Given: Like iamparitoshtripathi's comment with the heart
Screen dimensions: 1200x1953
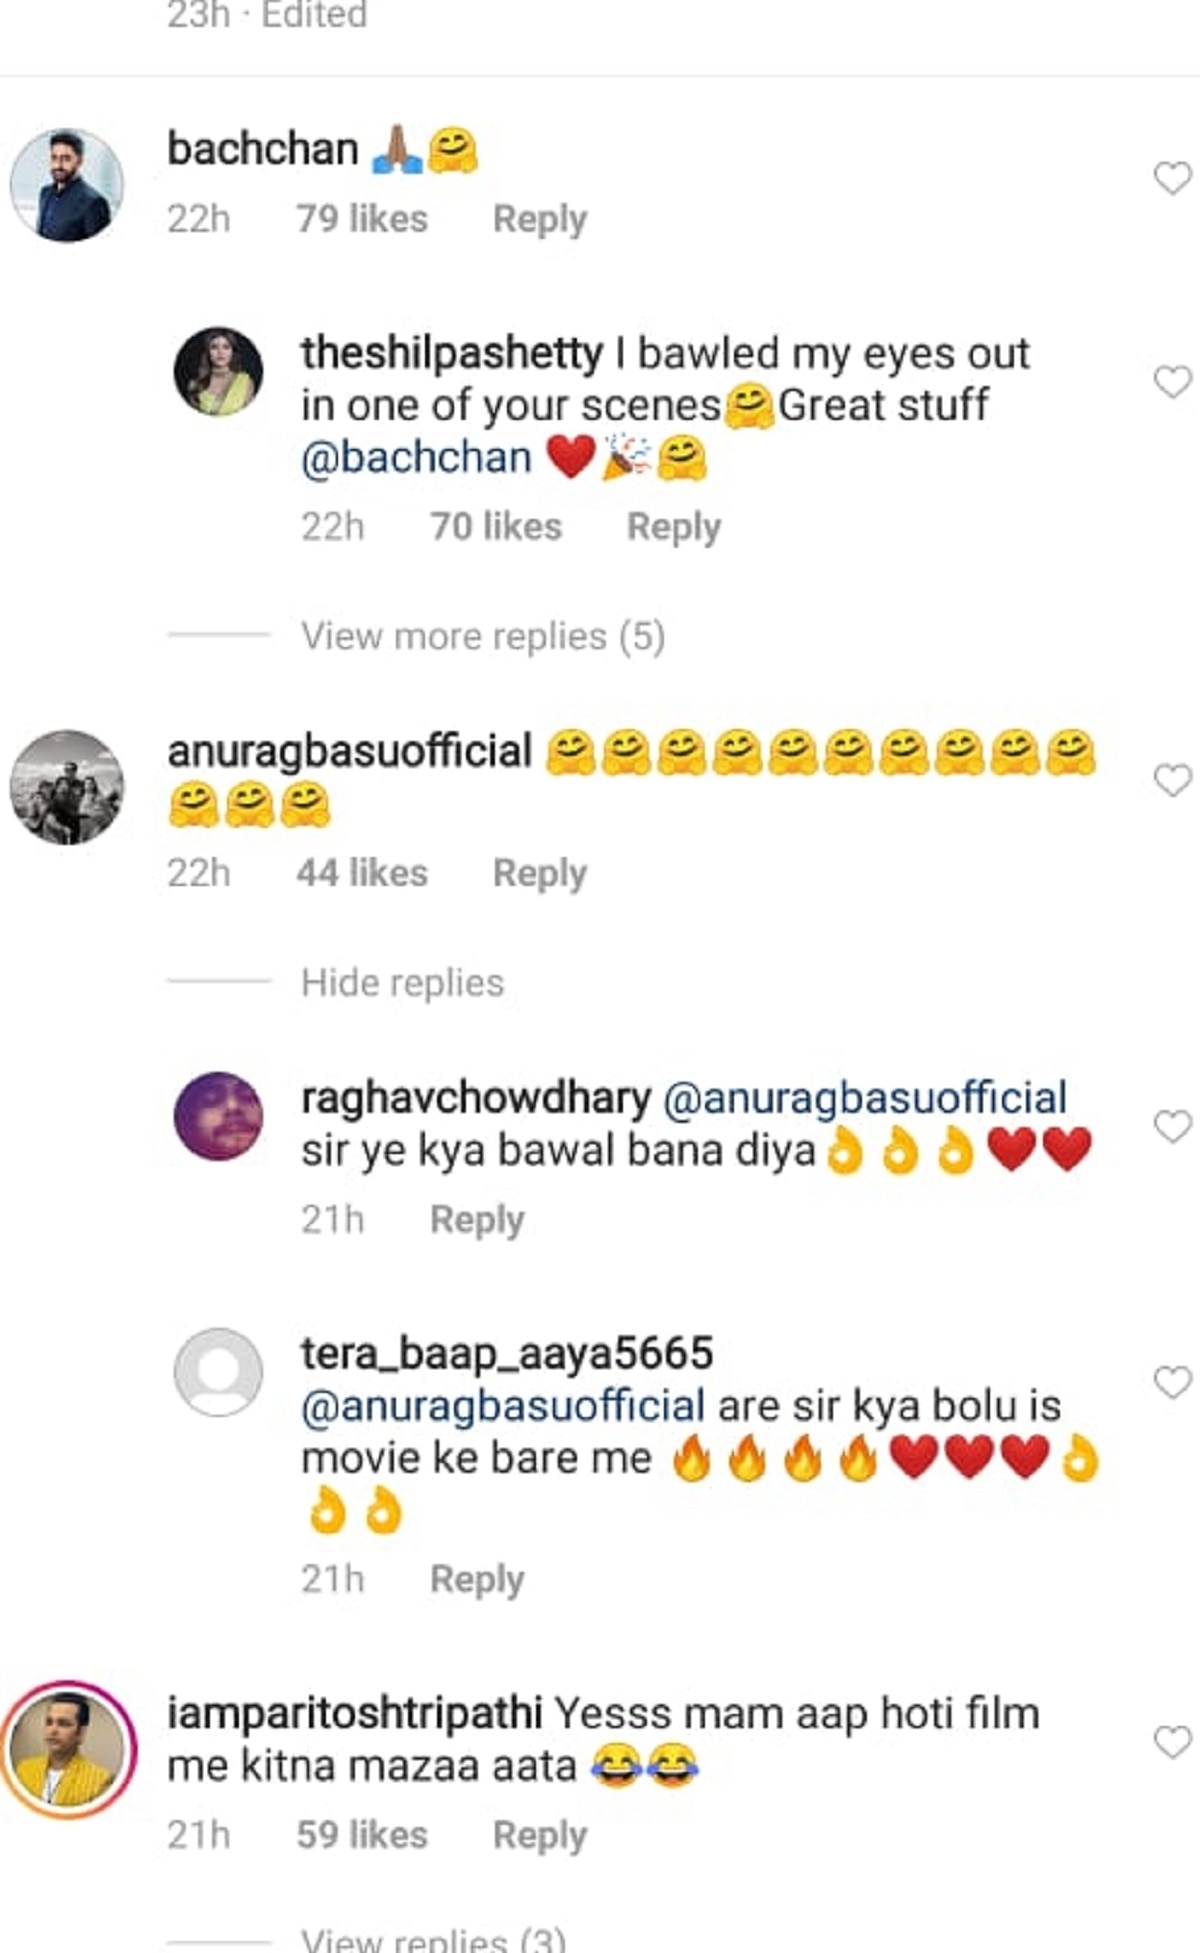Looking at the screenshot, I should click(x=1172, y=1742).
